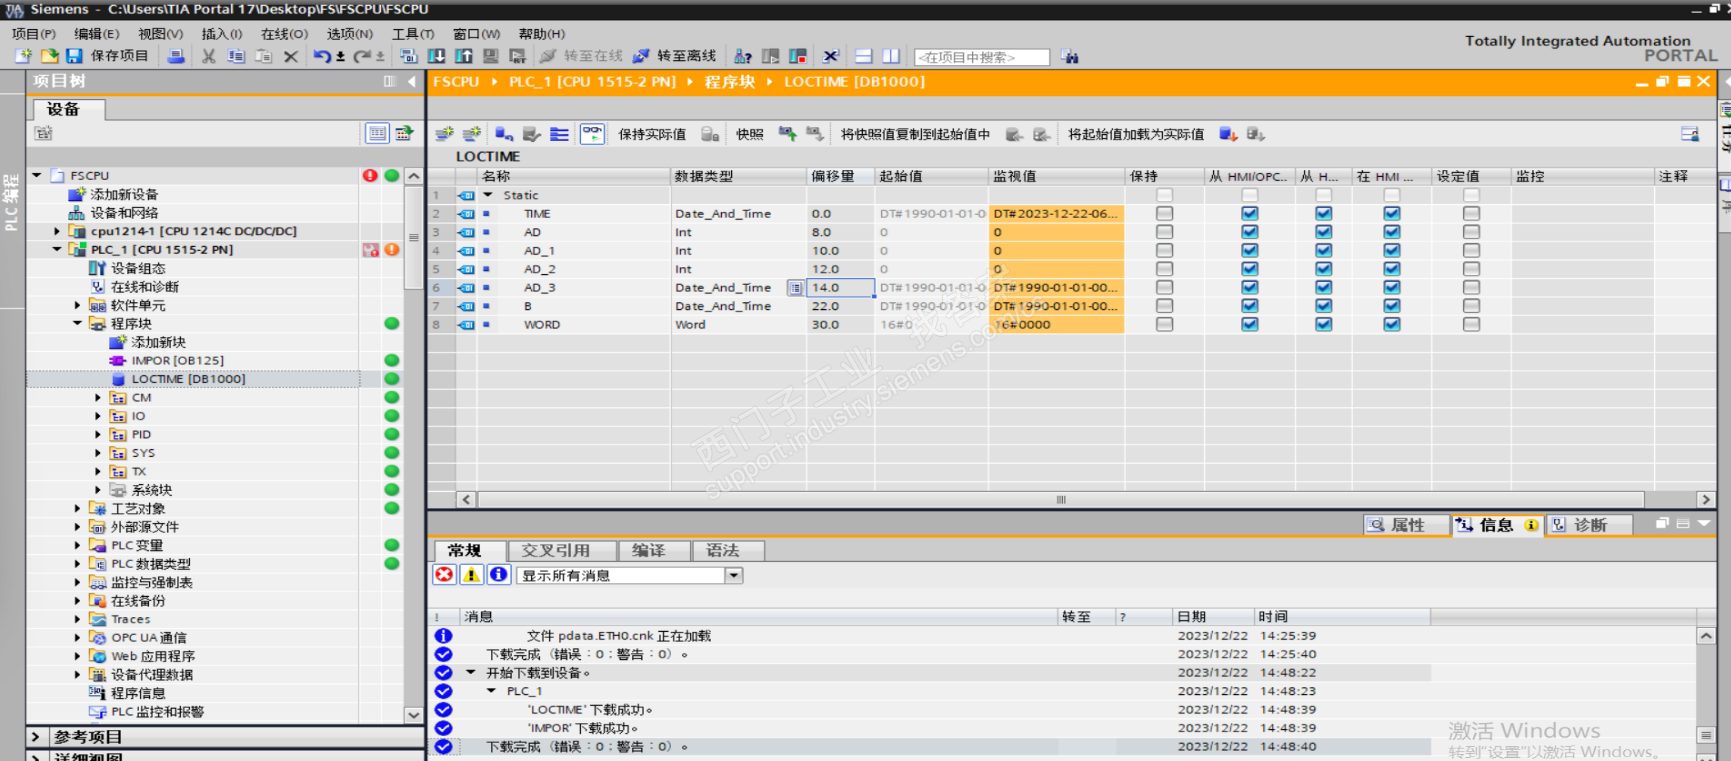
Task: Uncheck HMI/OPC accessible checkbox for WORD row
Action: coord(1250,325)
